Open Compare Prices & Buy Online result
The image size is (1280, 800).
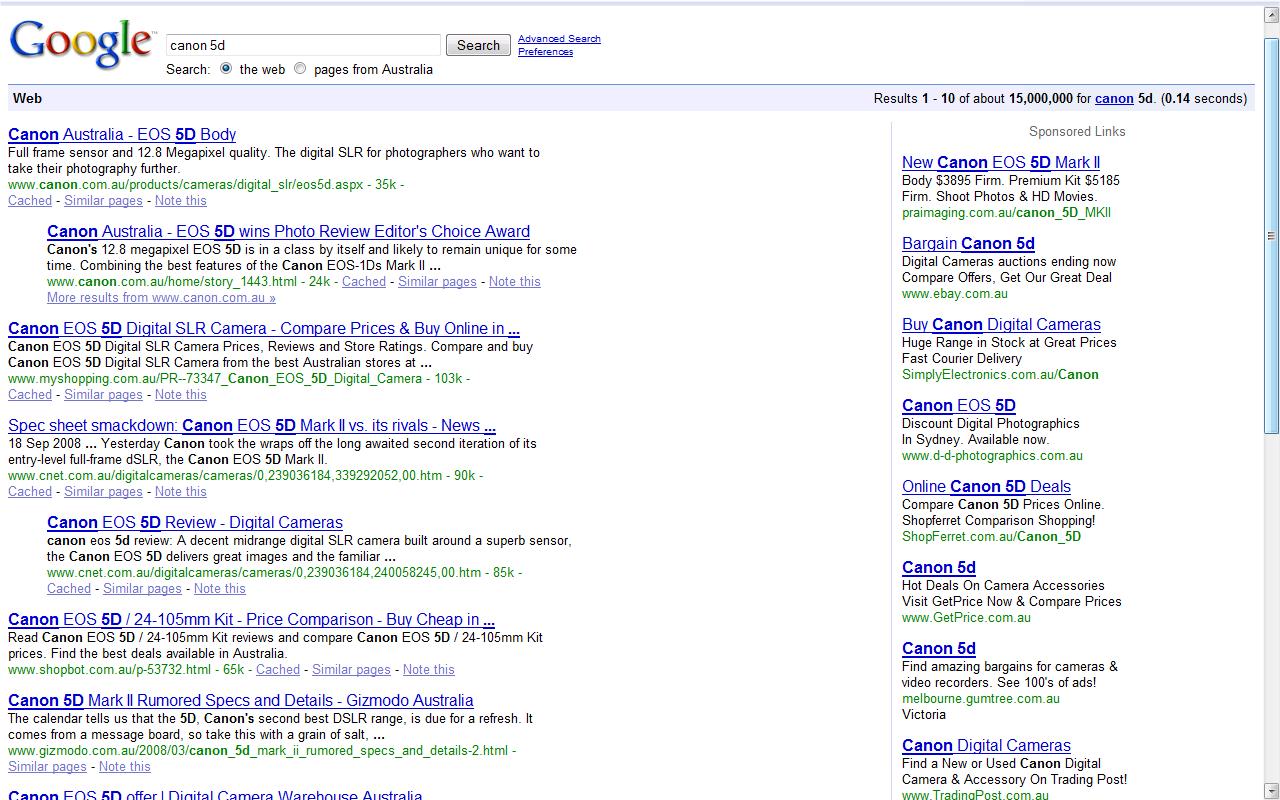[264, 328]
